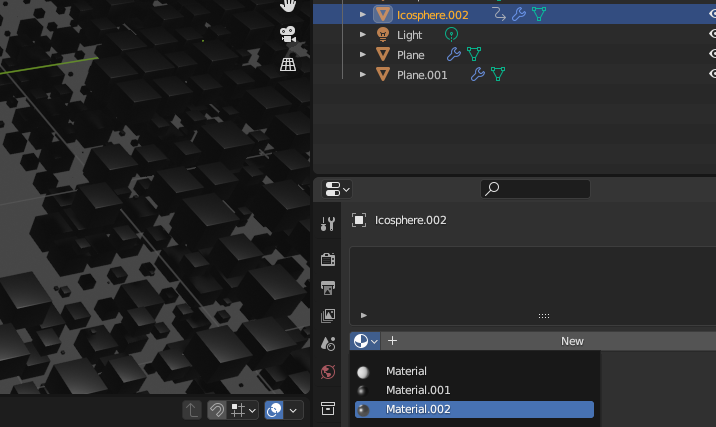This screenshot has width=716, height=427.
Task: Click the Plane.001 modifier wrench icon
Action: 478,74
